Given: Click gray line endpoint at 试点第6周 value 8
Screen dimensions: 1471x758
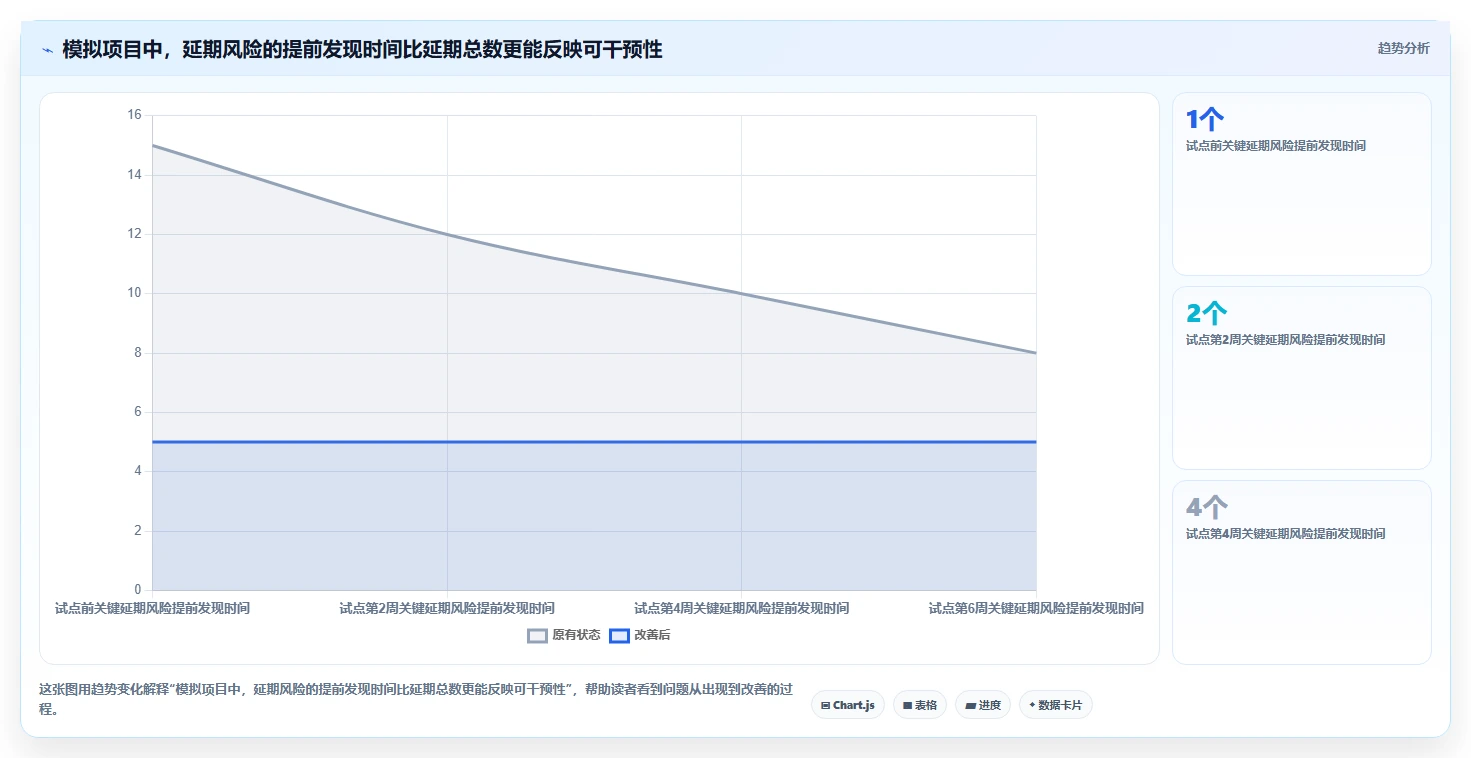Looking at the screenshot, I should [x=1036, y=353].
